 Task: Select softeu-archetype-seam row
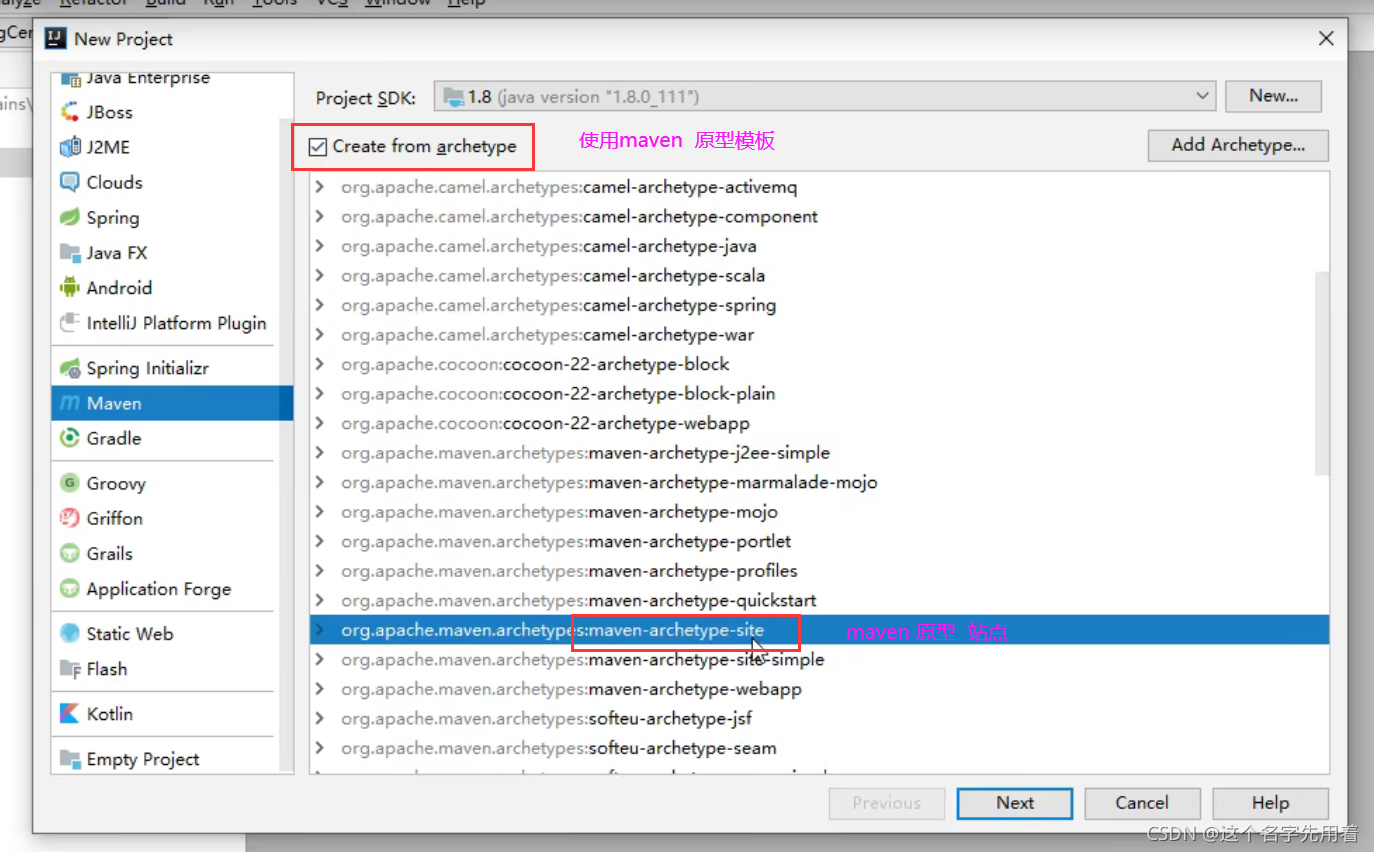(x=819, y=748)
